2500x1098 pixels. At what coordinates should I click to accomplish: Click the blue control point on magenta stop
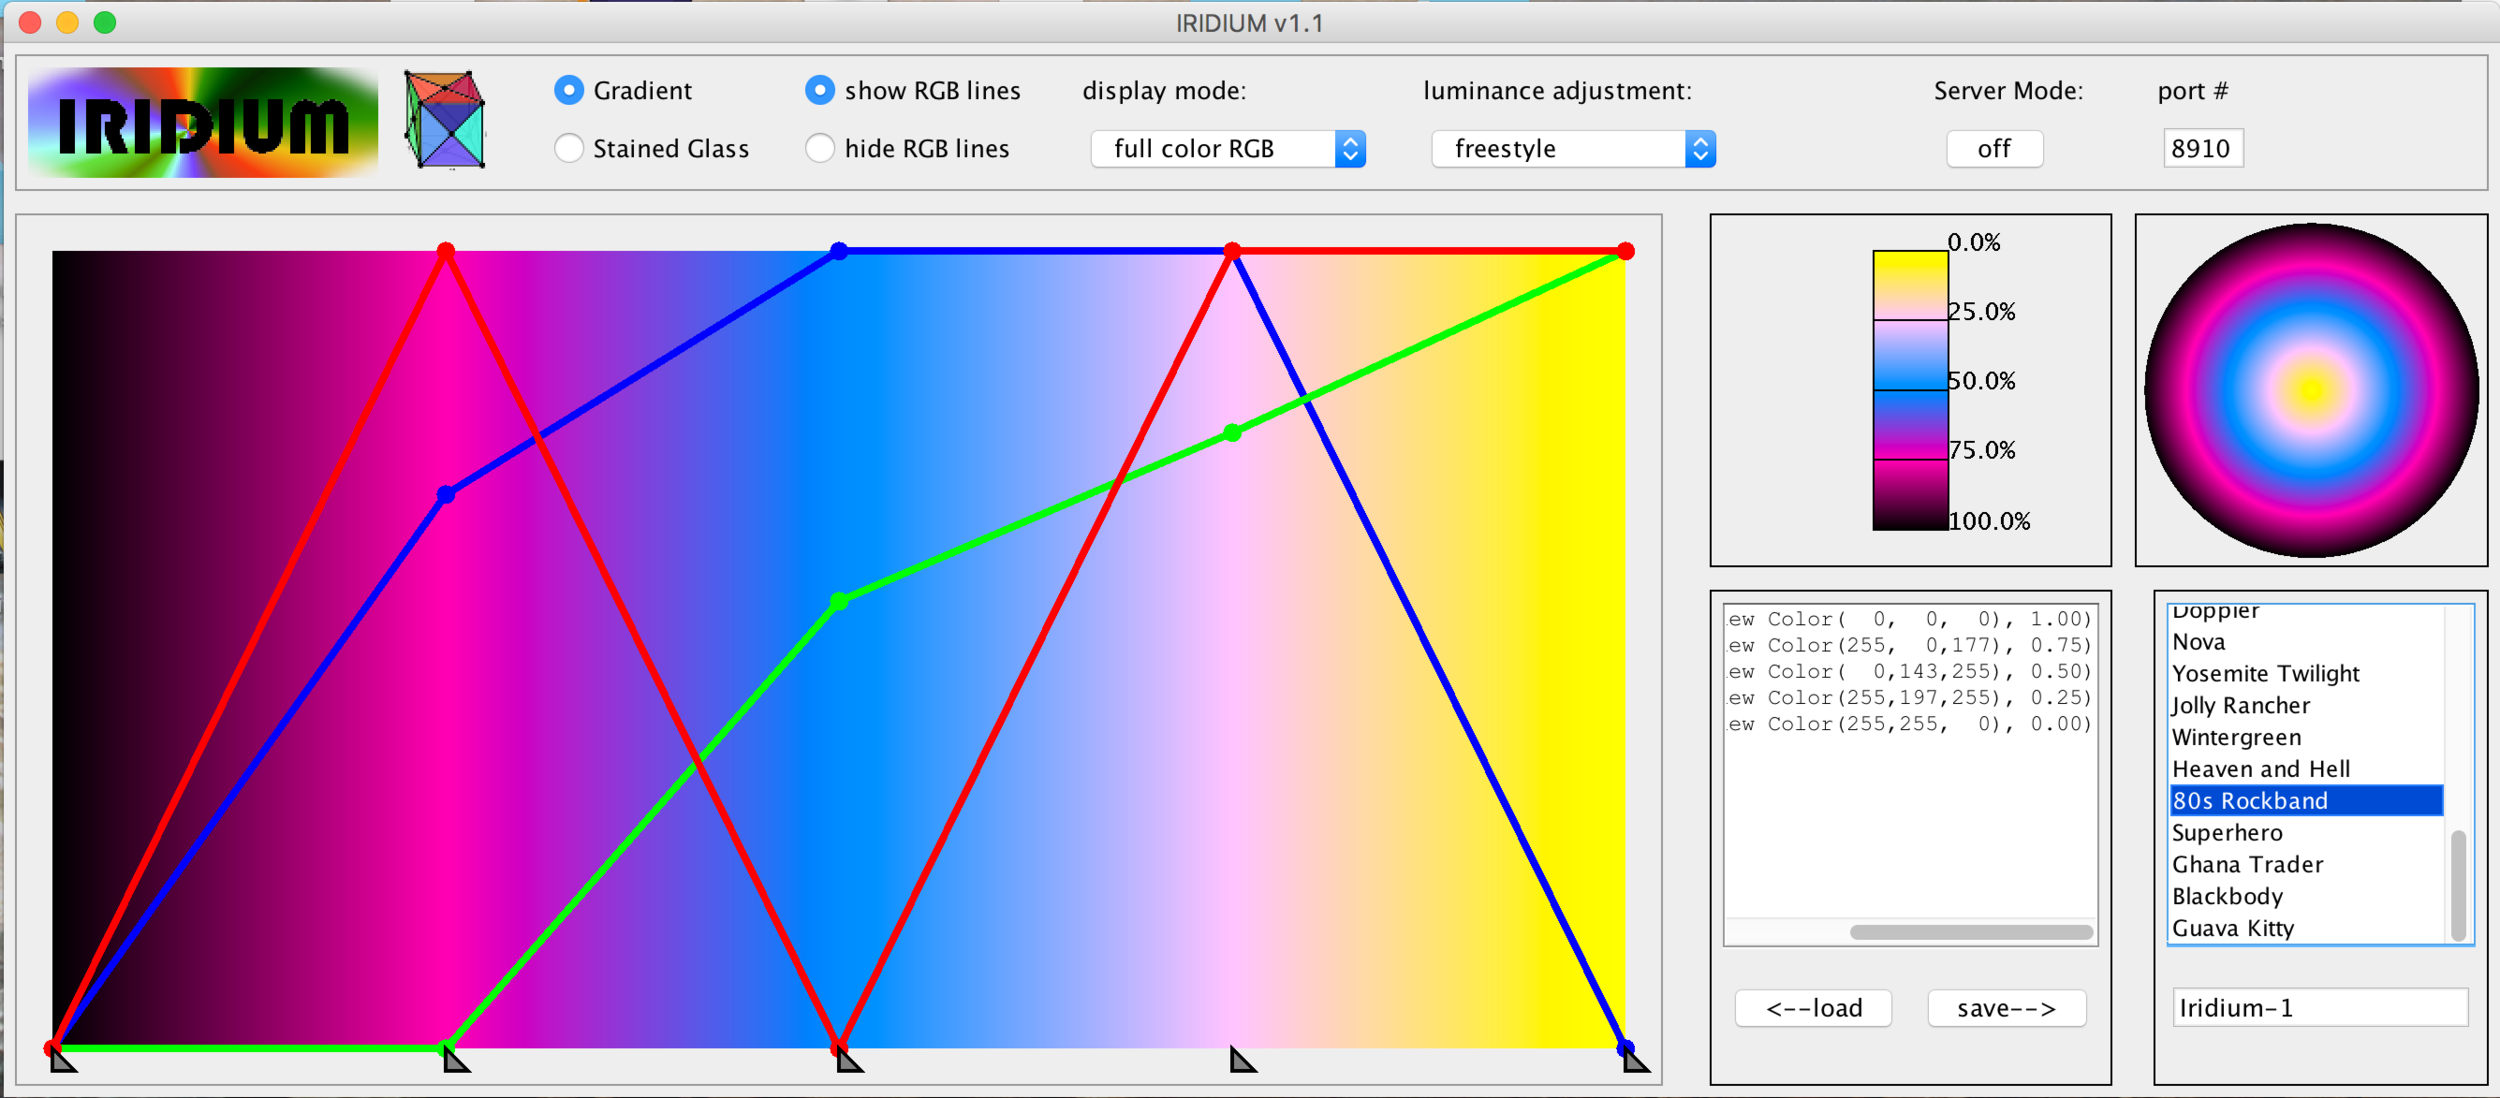click(x=446, y=495)
